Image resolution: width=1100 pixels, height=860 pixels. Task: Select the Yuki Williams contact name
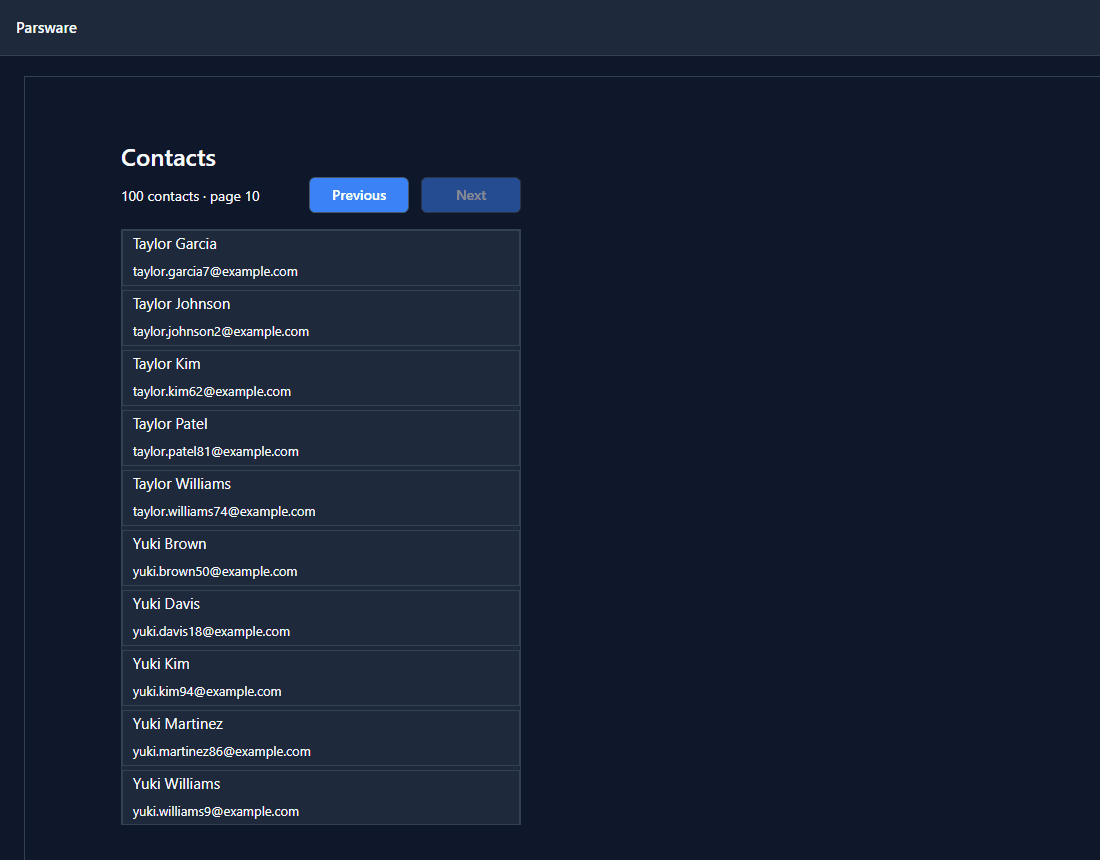point(177,784)
